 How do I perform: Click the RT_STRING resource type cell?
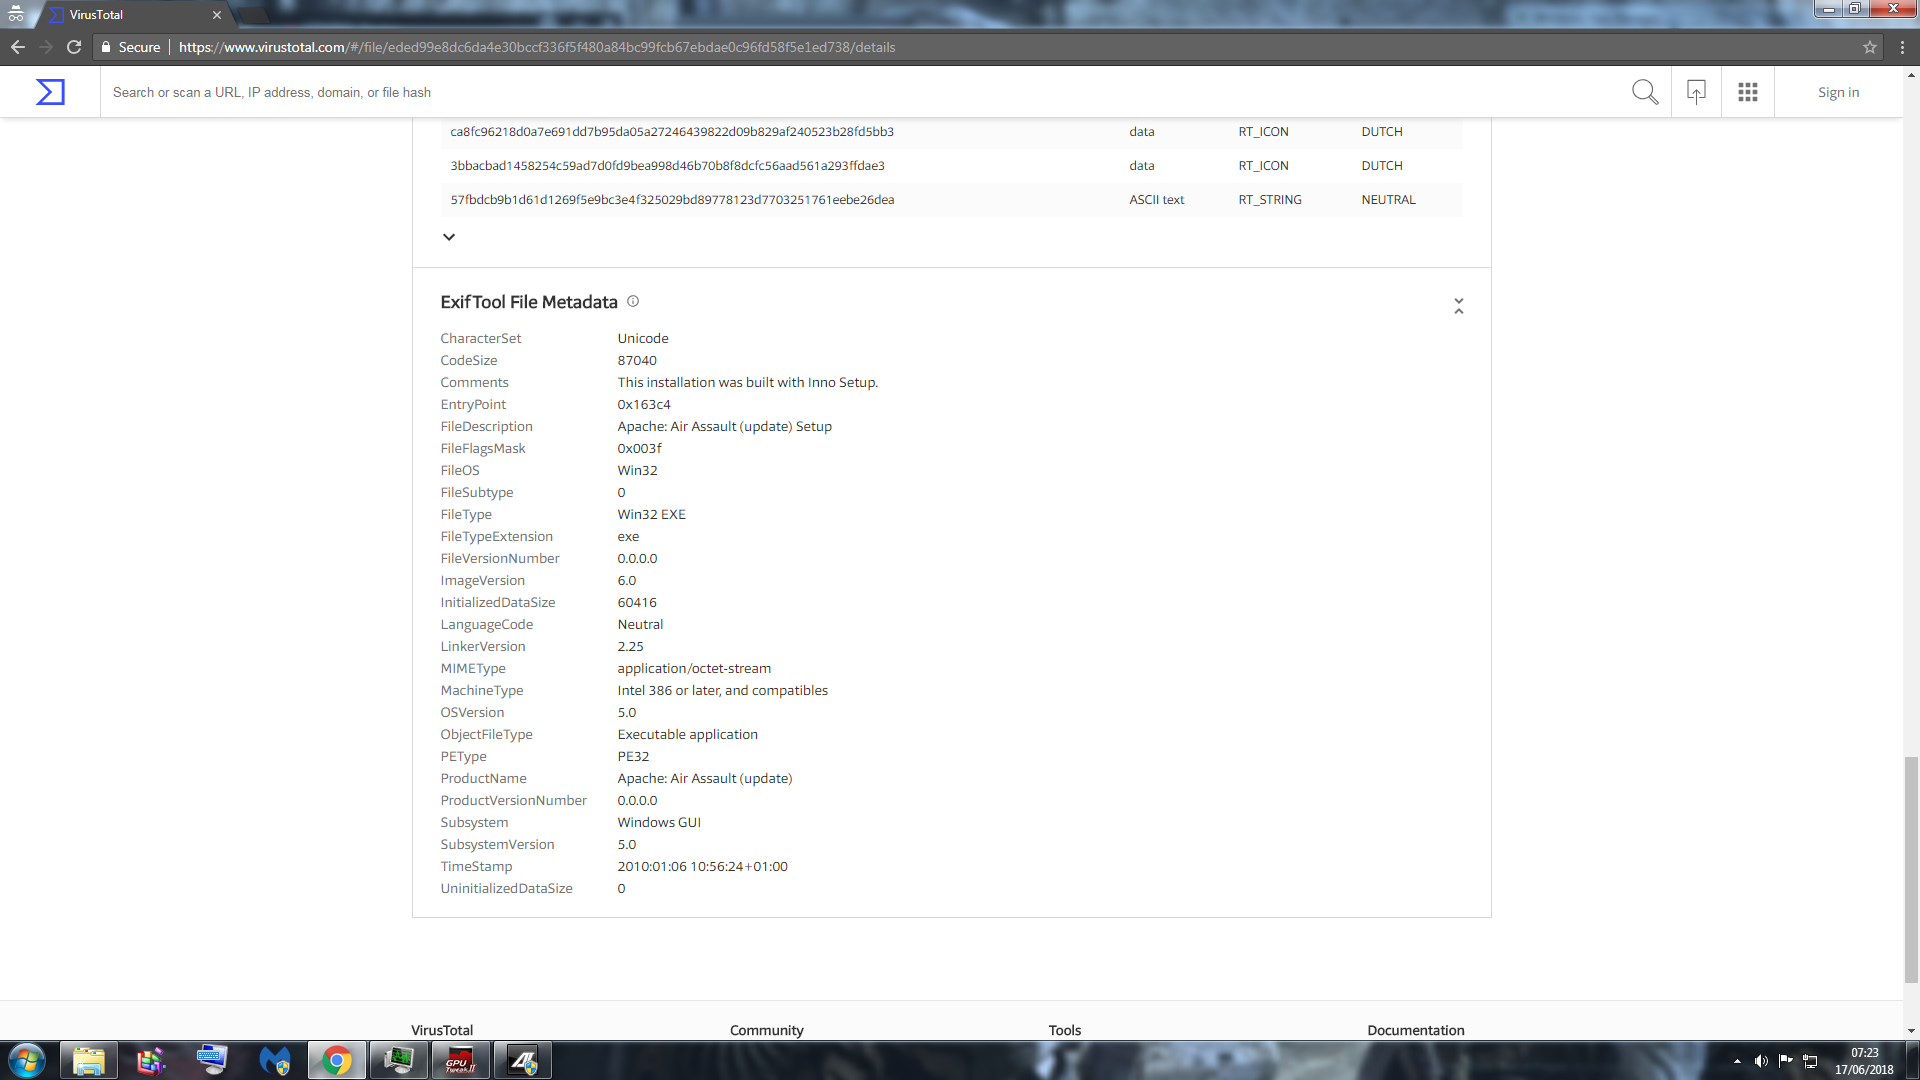[x=1270, y=200]
